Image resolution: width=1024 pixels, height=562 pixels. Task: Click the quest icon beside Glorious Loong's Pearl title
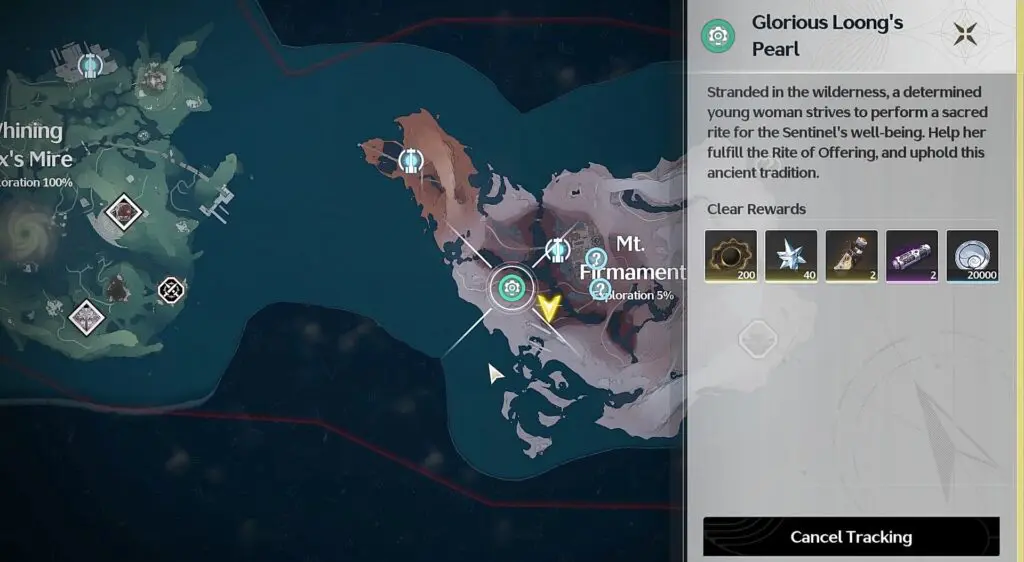point(718,35)
